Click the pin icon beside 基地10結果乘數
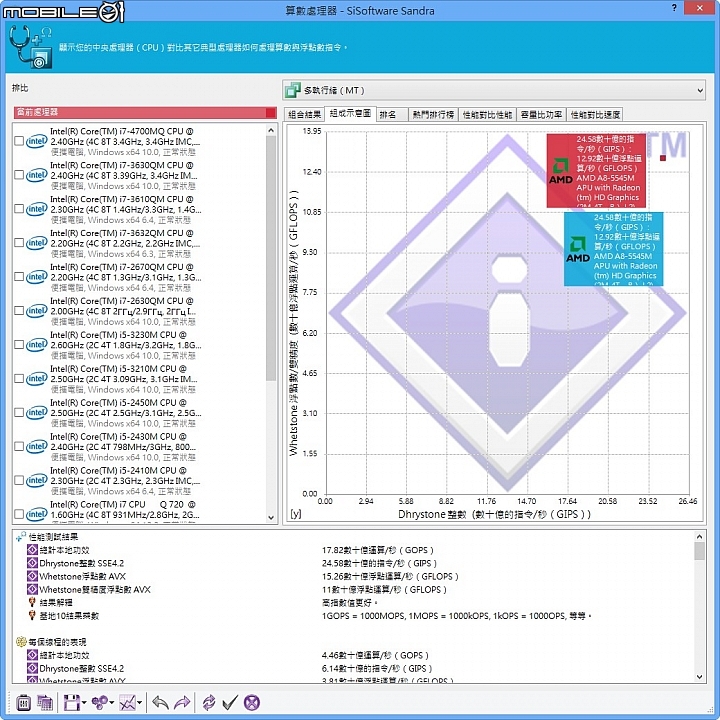This screenshot has width=720, height=720. pyautogui.click(x=32, y=615)
